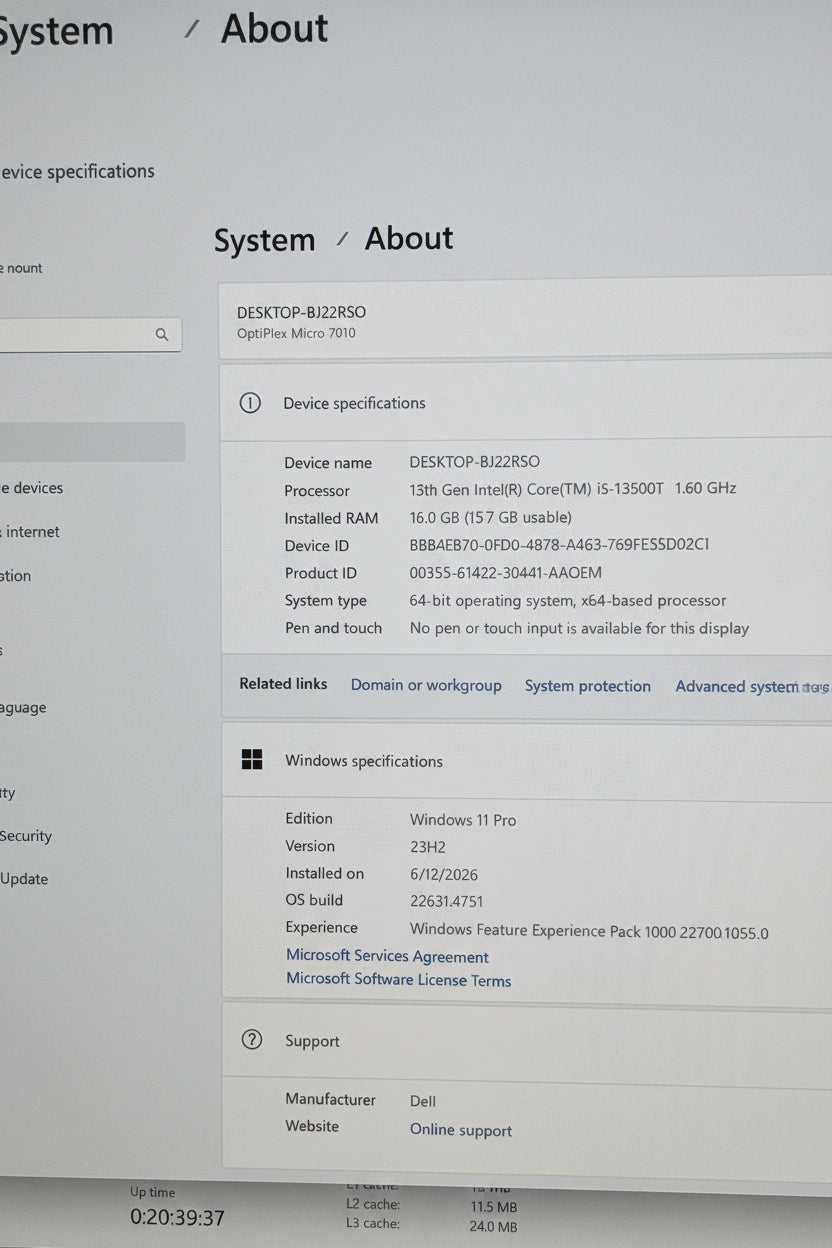Open the devices item in sidebar

(x=32, y=488)
